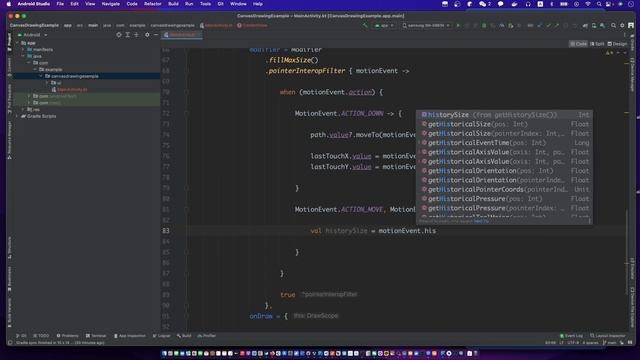640x360 pixels.
Task: Switch editor to Split view
Action: point(597,44)
